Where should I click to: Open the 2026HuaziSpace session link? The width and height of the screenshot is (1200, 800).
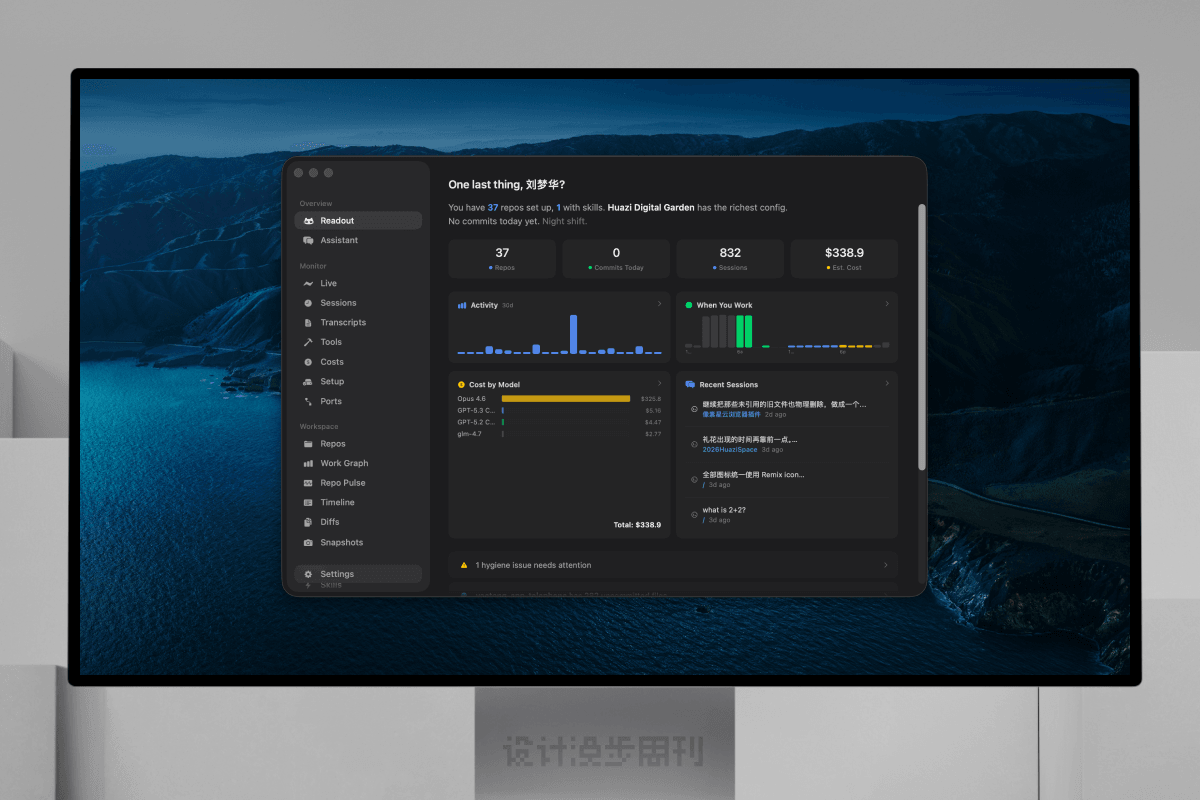[729, 450]
